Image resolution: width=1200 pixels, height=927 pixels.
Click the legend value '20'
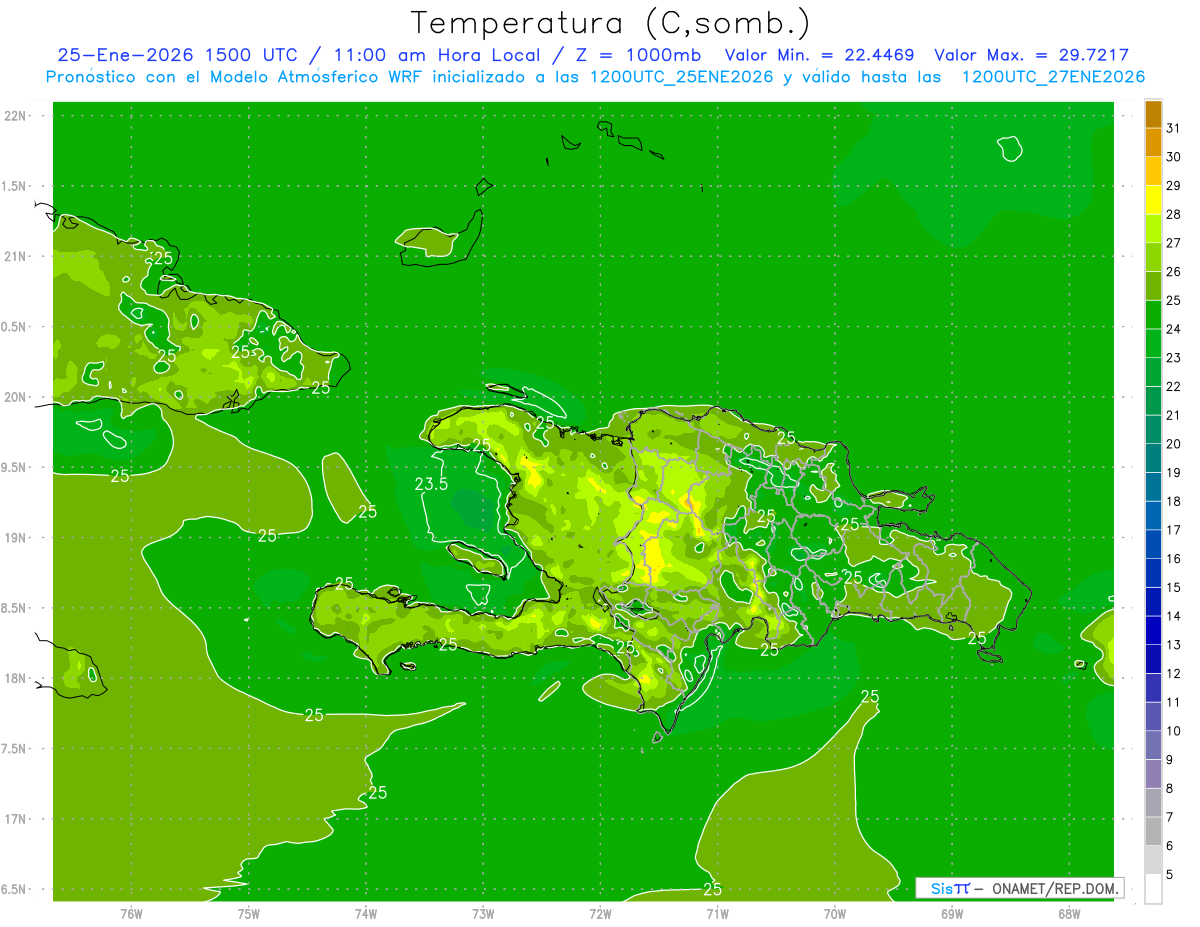coord(1173,444)
